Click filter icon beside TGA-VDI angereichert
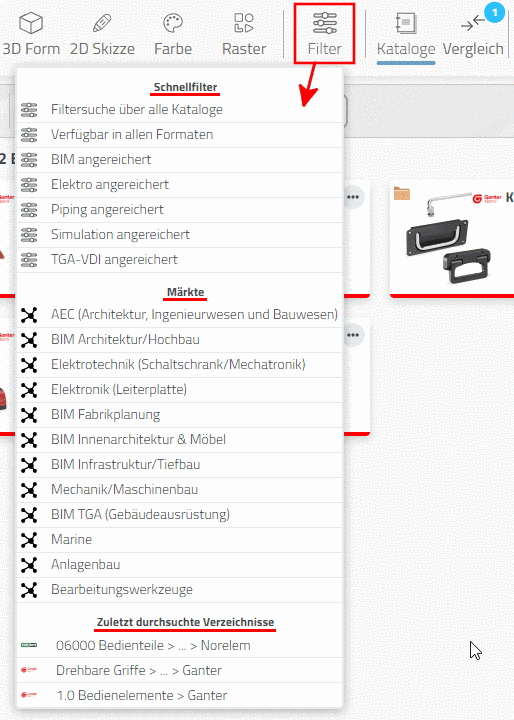 click(29, 260)
